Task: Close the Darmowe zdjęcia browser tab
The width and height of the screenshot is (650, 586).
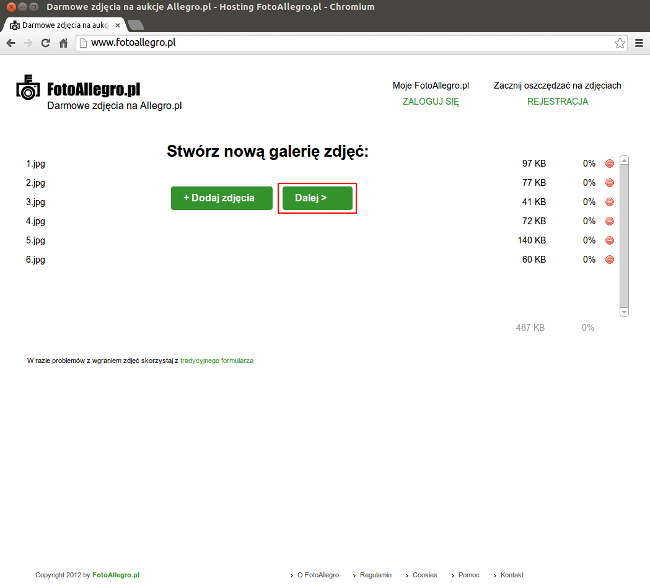Action: [118, 25]
